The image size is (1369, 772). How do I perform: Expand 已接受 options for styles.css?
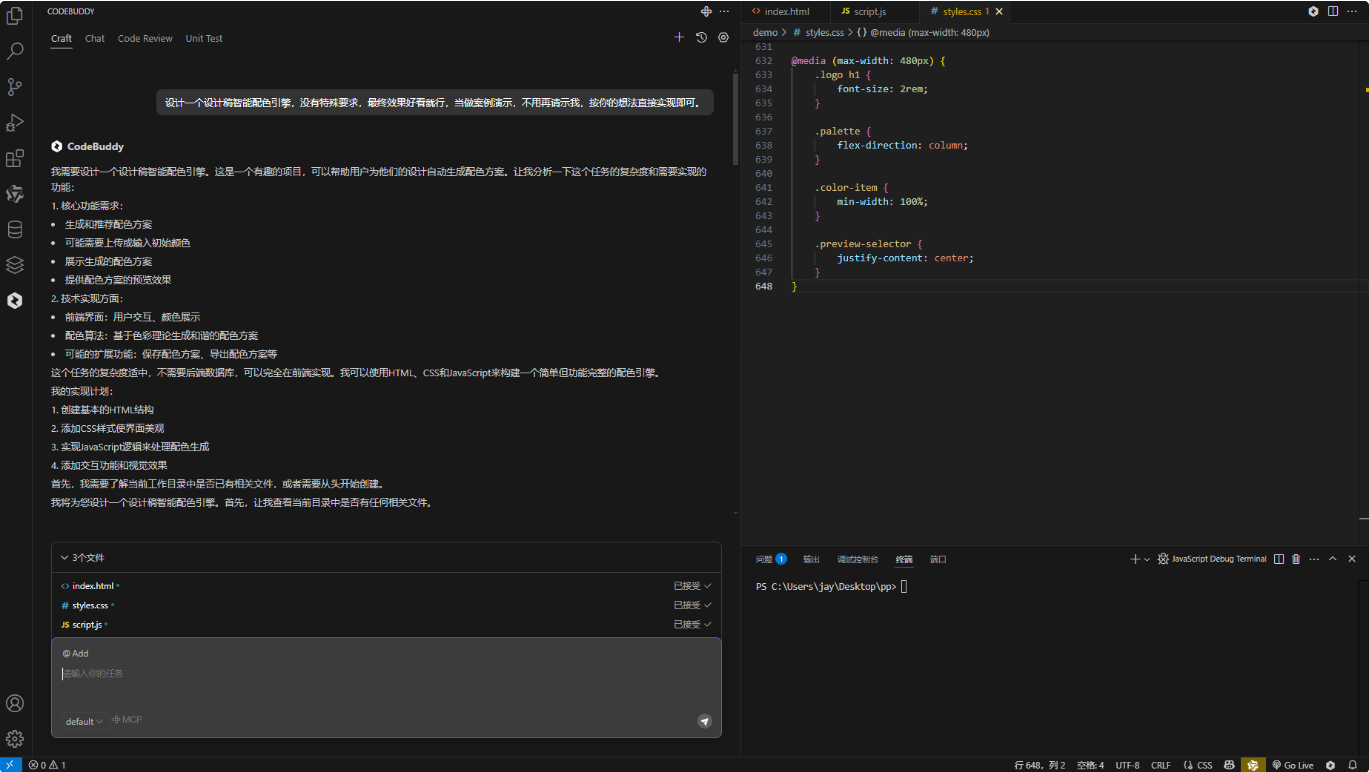[x=693, y=605]
